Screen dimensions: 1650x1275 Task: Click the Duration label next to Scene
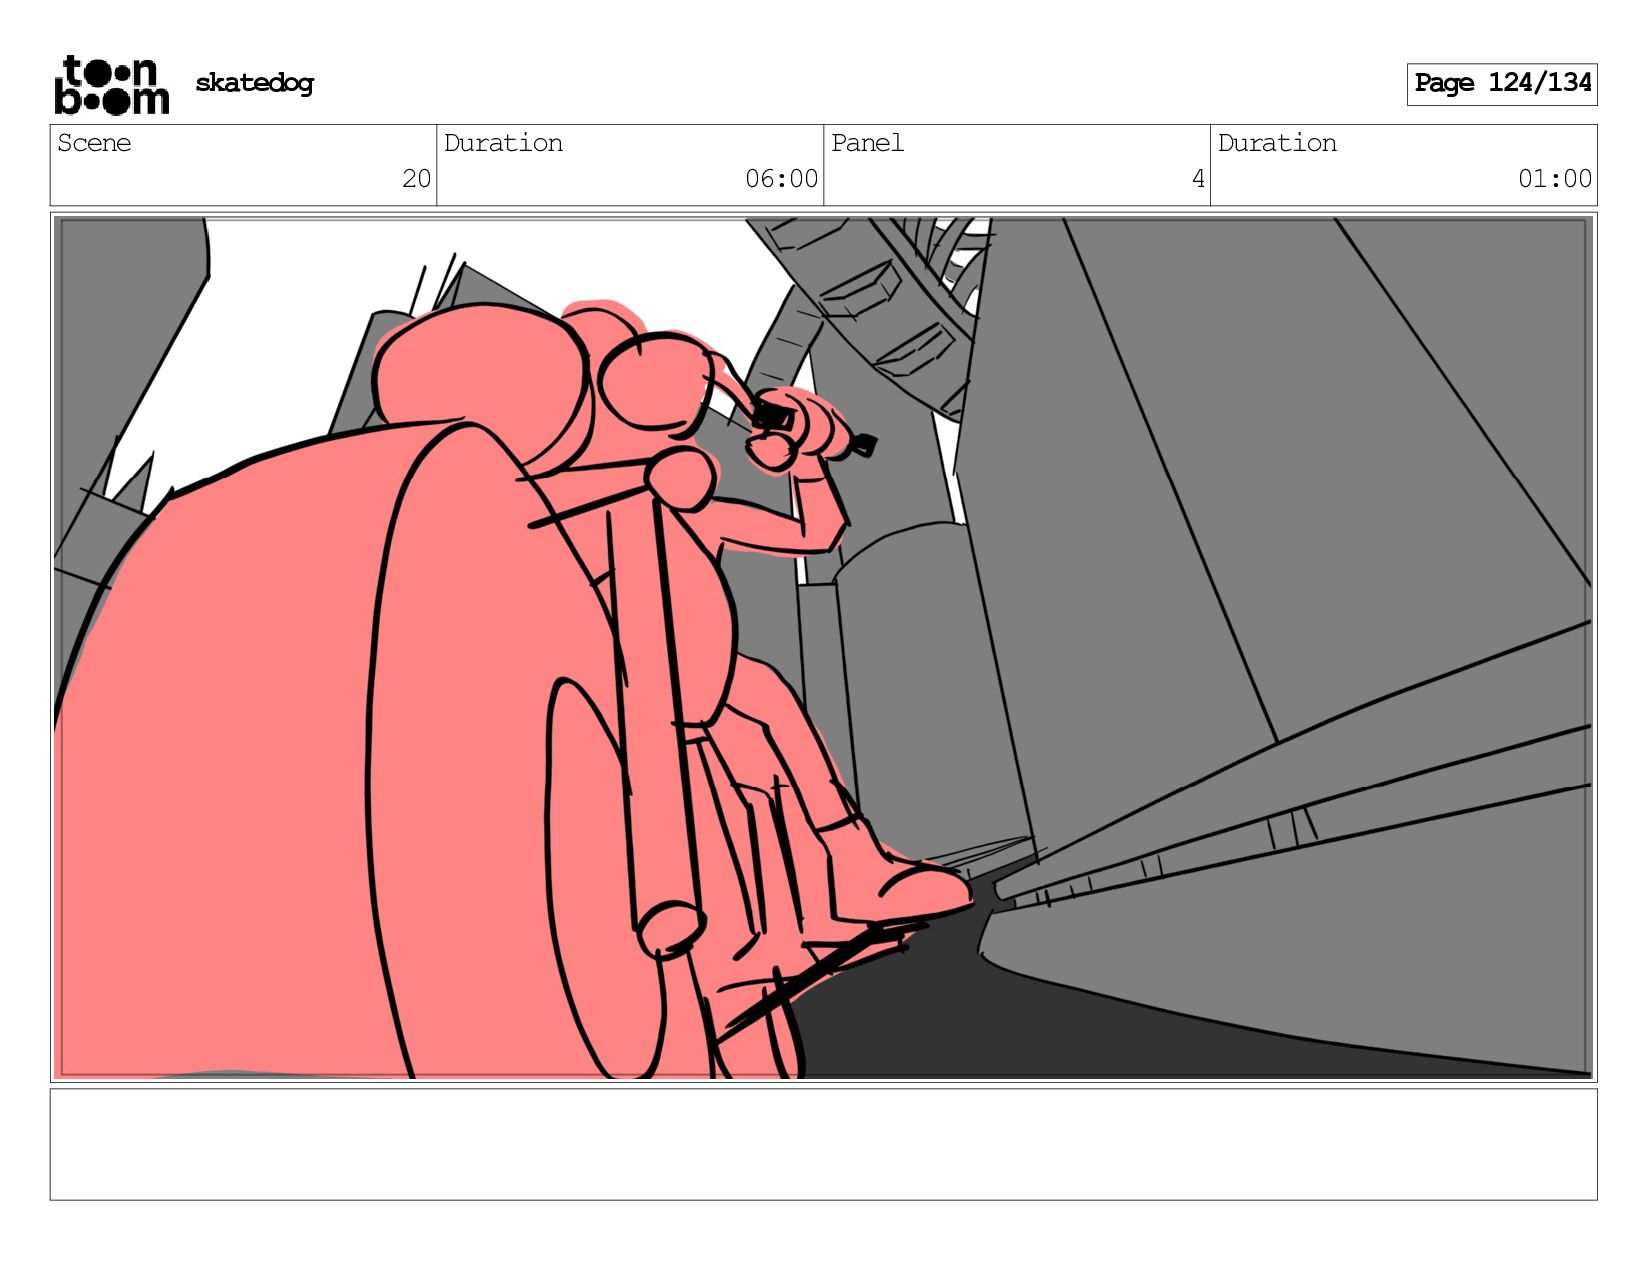(503, 143)
